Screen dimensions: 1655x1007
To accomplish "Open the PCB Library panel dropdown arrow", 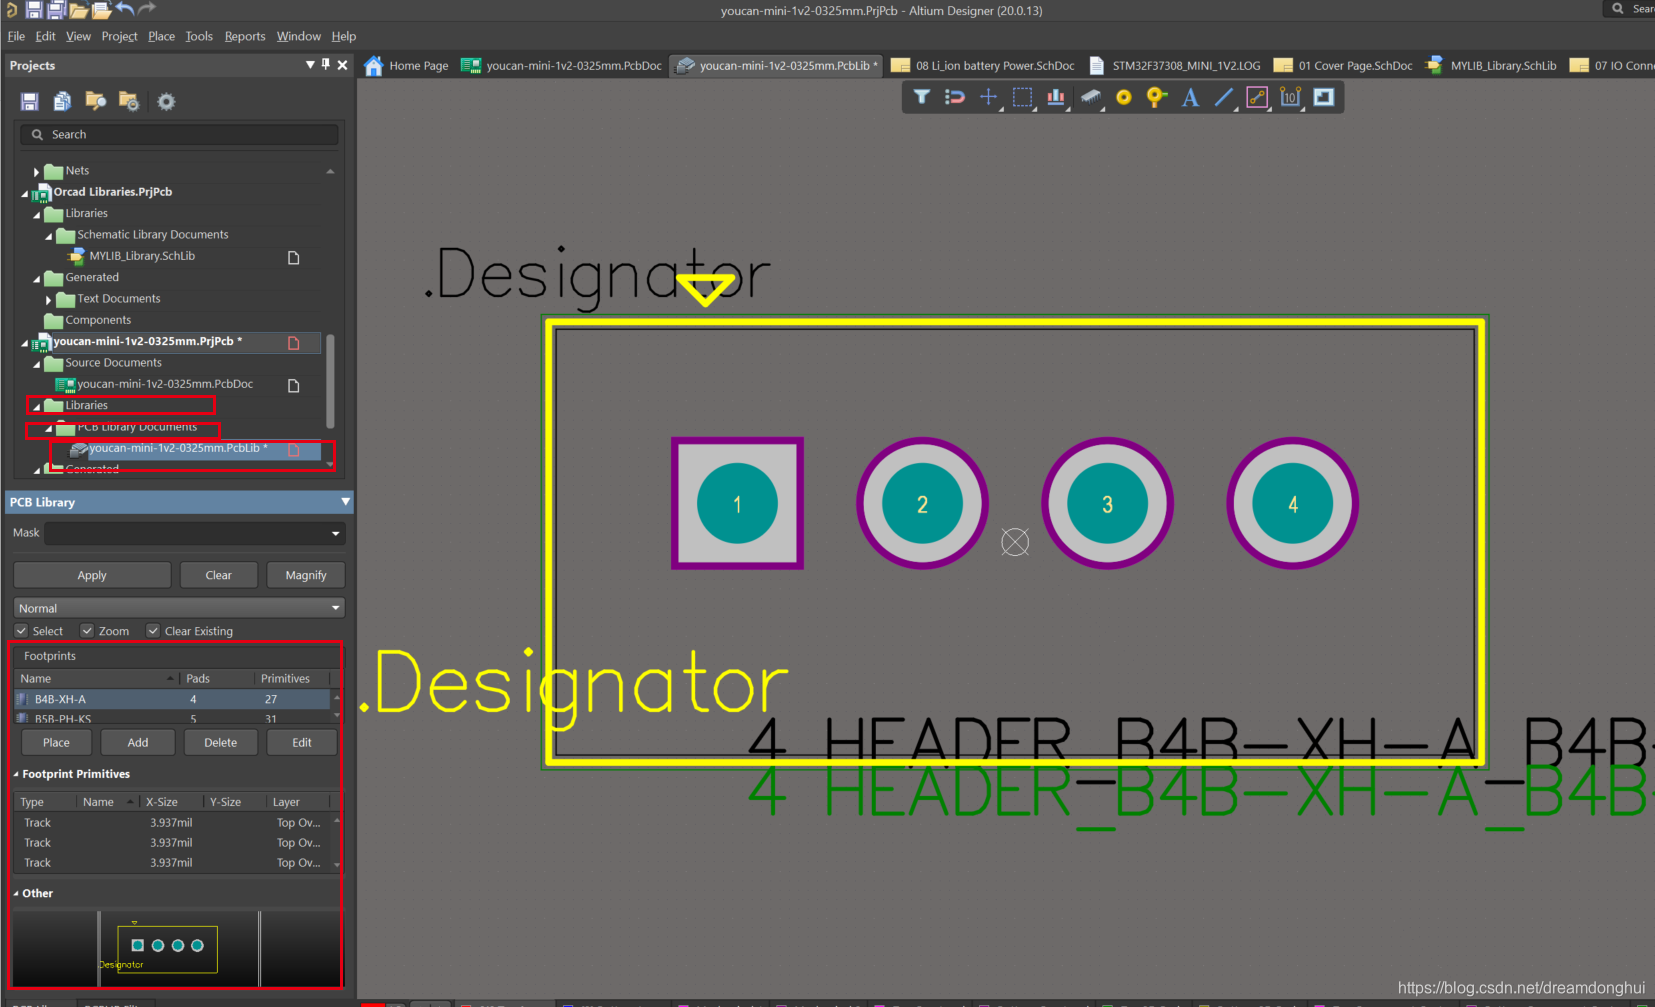I will (345, 502).
